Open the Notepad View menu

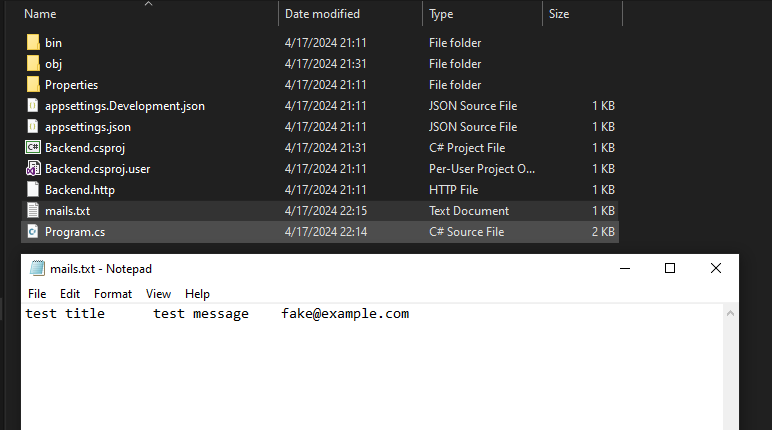pos(158,294)
